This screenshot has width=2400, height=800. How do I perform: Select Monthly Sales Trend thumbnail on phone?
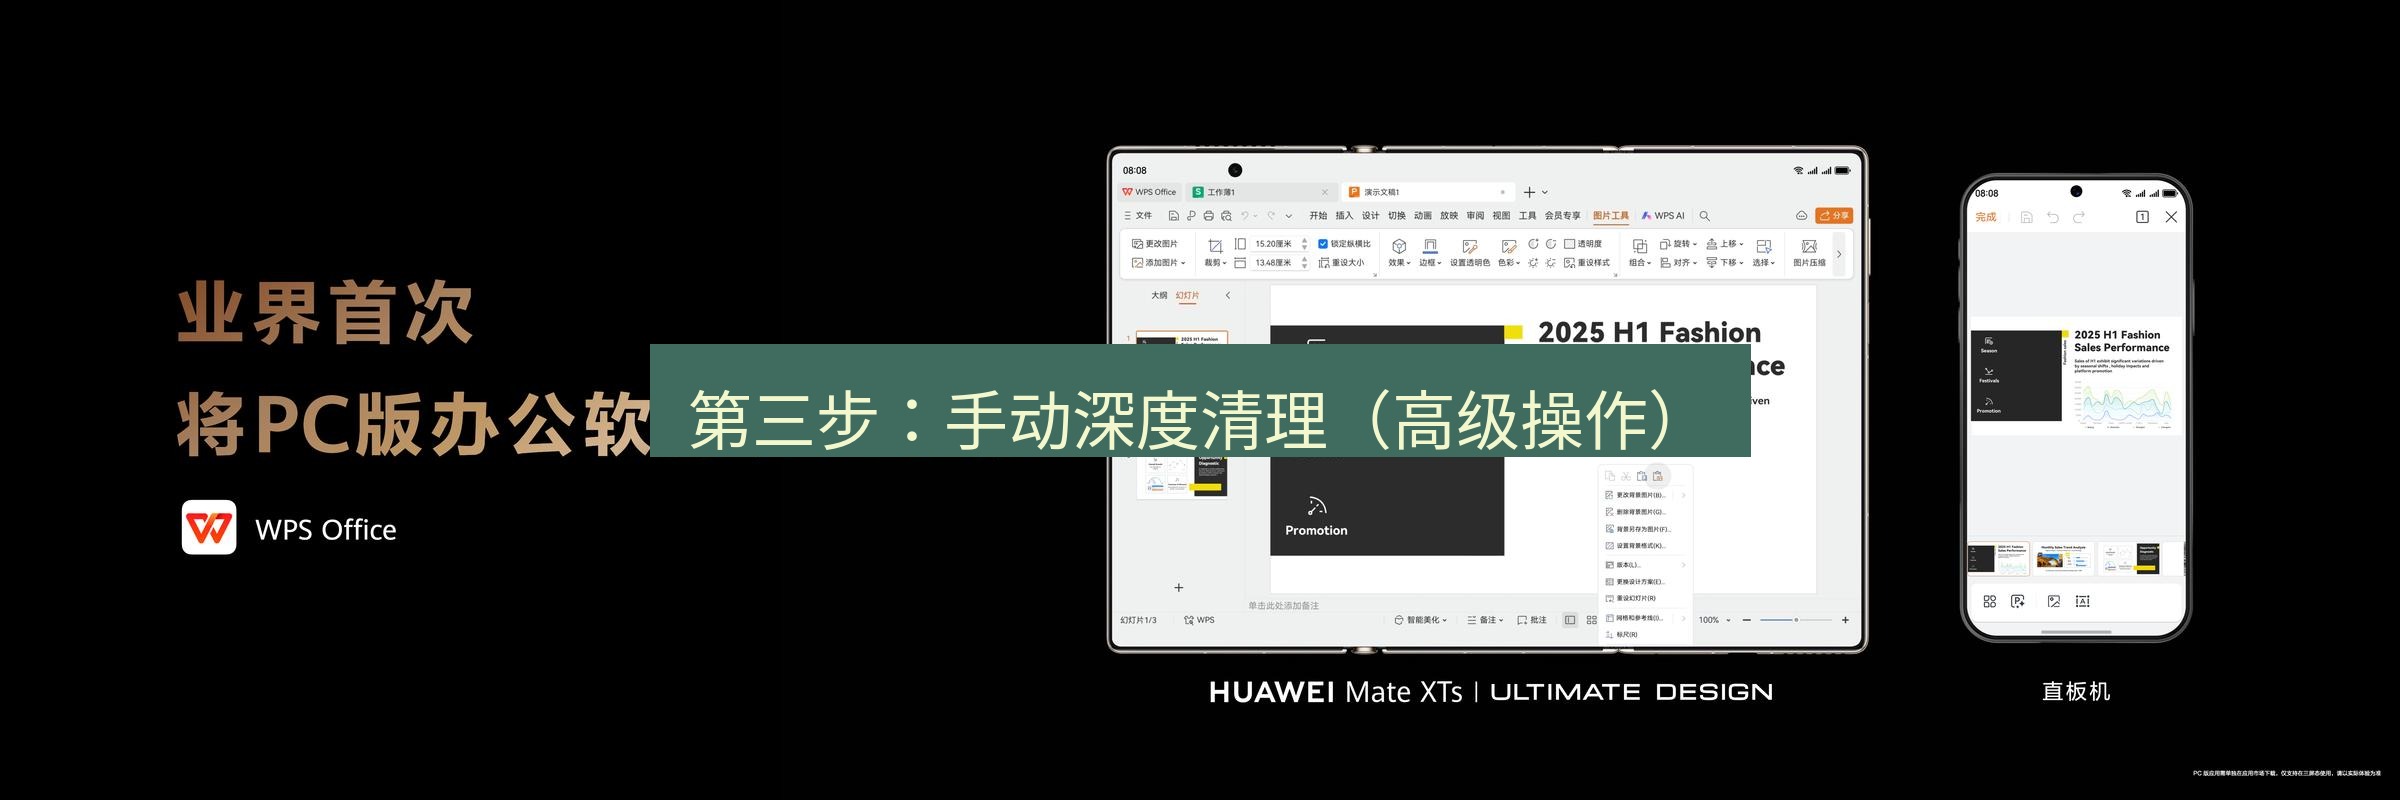pos(2063,558)
